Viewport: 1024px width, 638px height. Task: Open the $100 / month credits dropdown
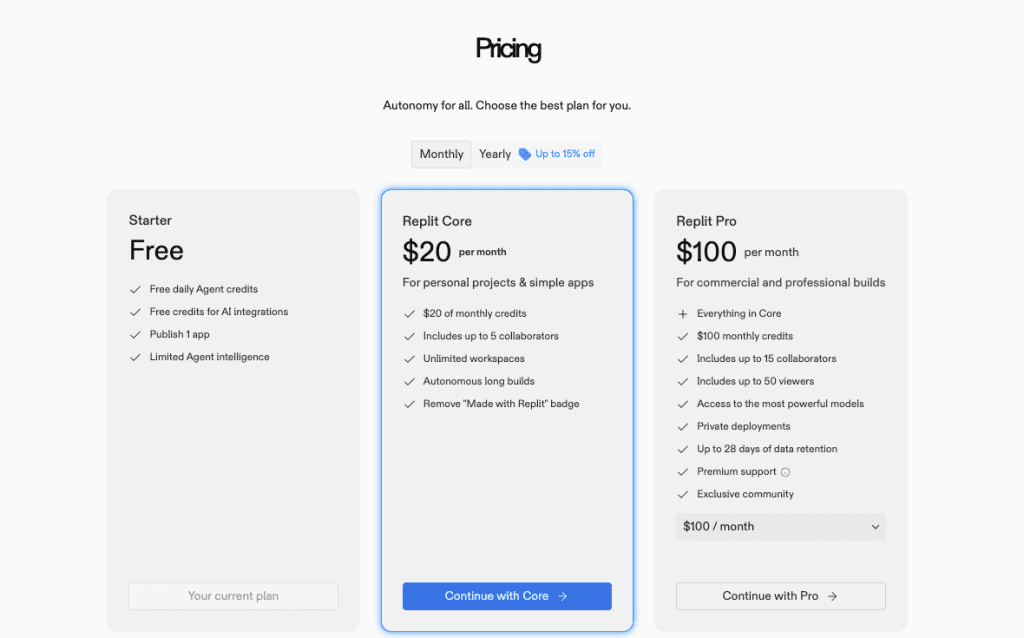pyautogui.click(x=780, y=527)
